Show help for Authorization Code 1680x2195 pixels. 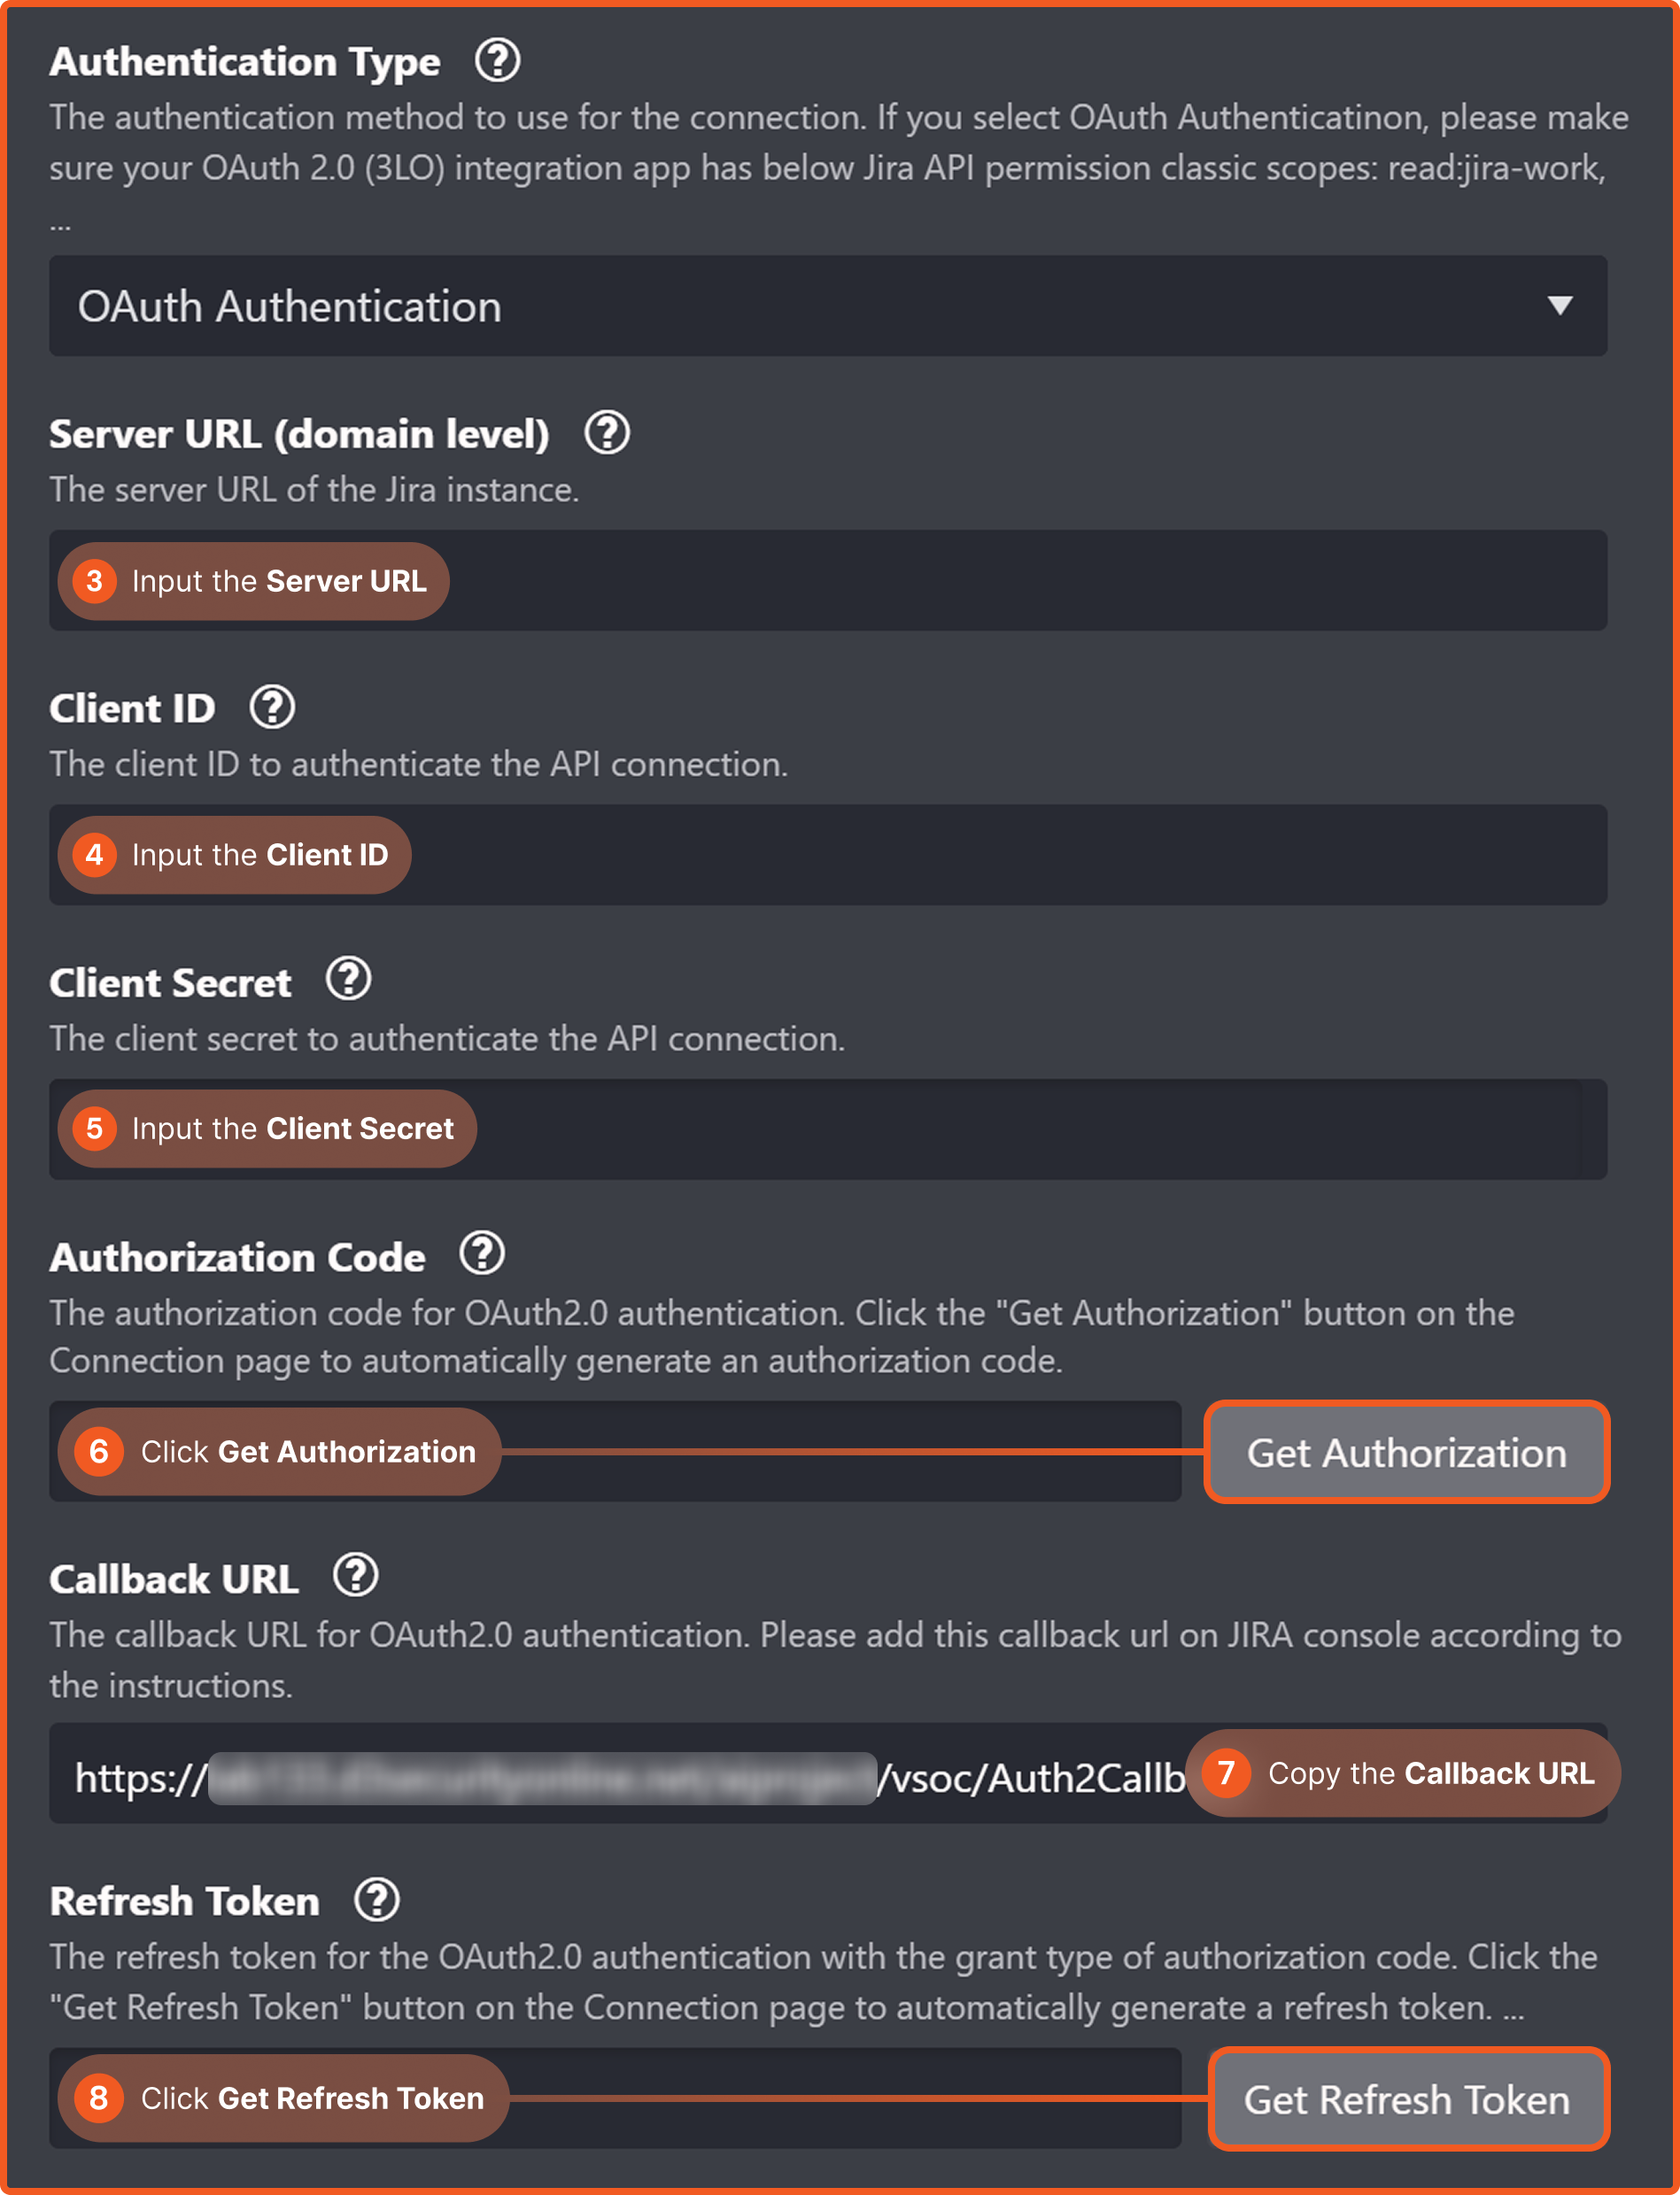pyautogui.click(x=482, y=1254)
